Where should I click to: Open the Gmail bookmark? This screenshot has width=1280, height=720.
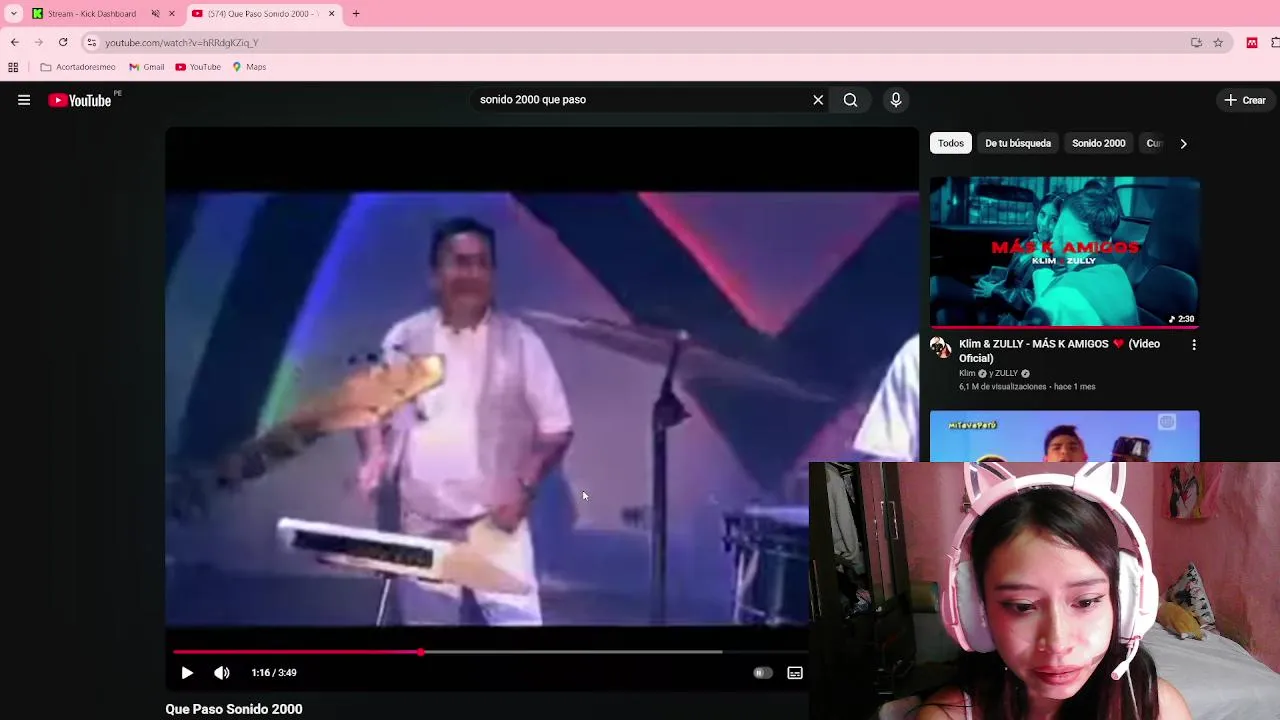(x=147, y=67)
